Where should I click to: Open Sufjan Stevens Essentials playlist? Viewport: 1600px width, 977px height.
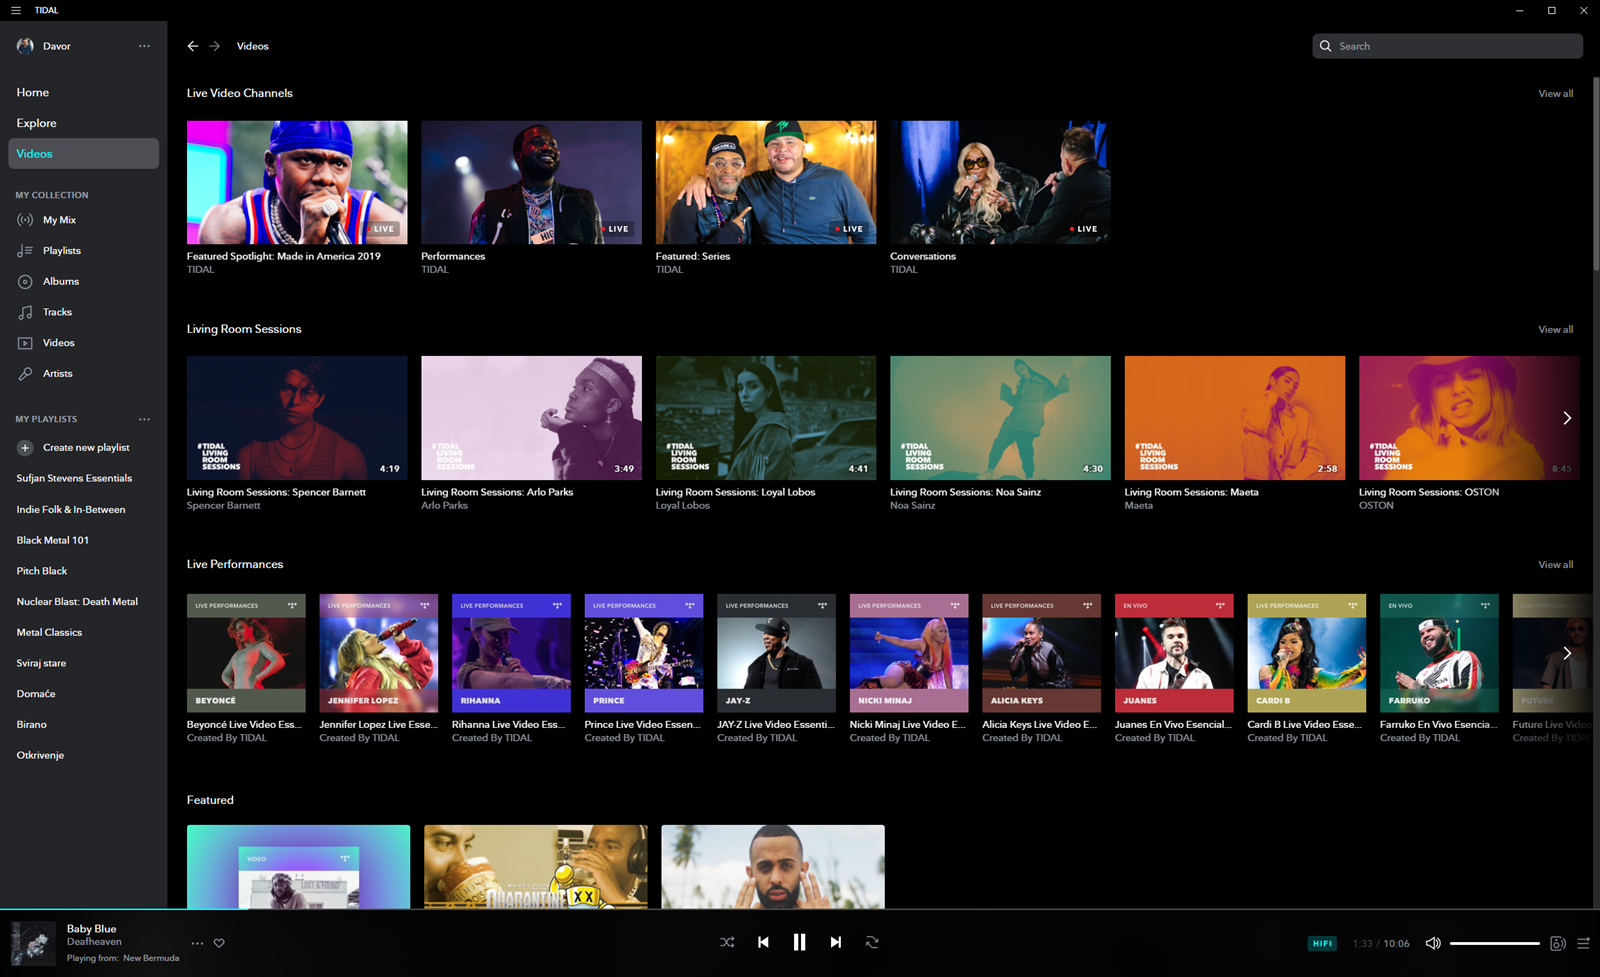click(74, 478)
